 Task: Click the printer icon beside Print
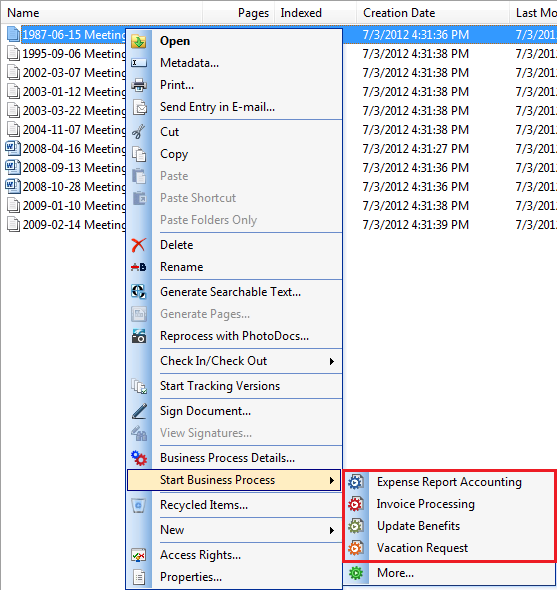pos(138,85)
